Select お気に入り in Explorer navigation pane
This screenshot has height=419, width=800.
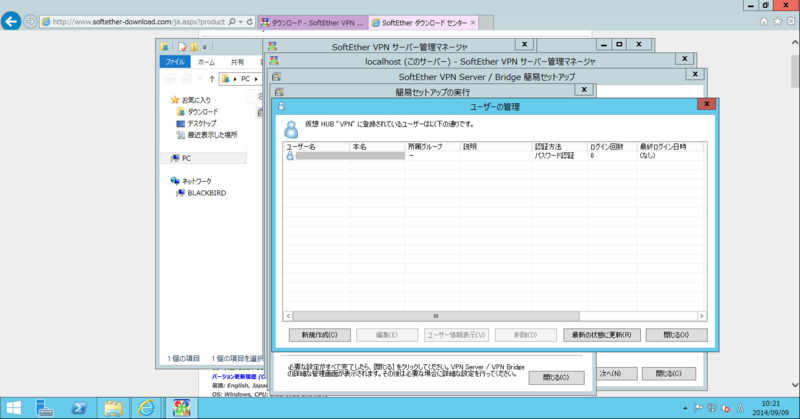click(x=196, y=100)
